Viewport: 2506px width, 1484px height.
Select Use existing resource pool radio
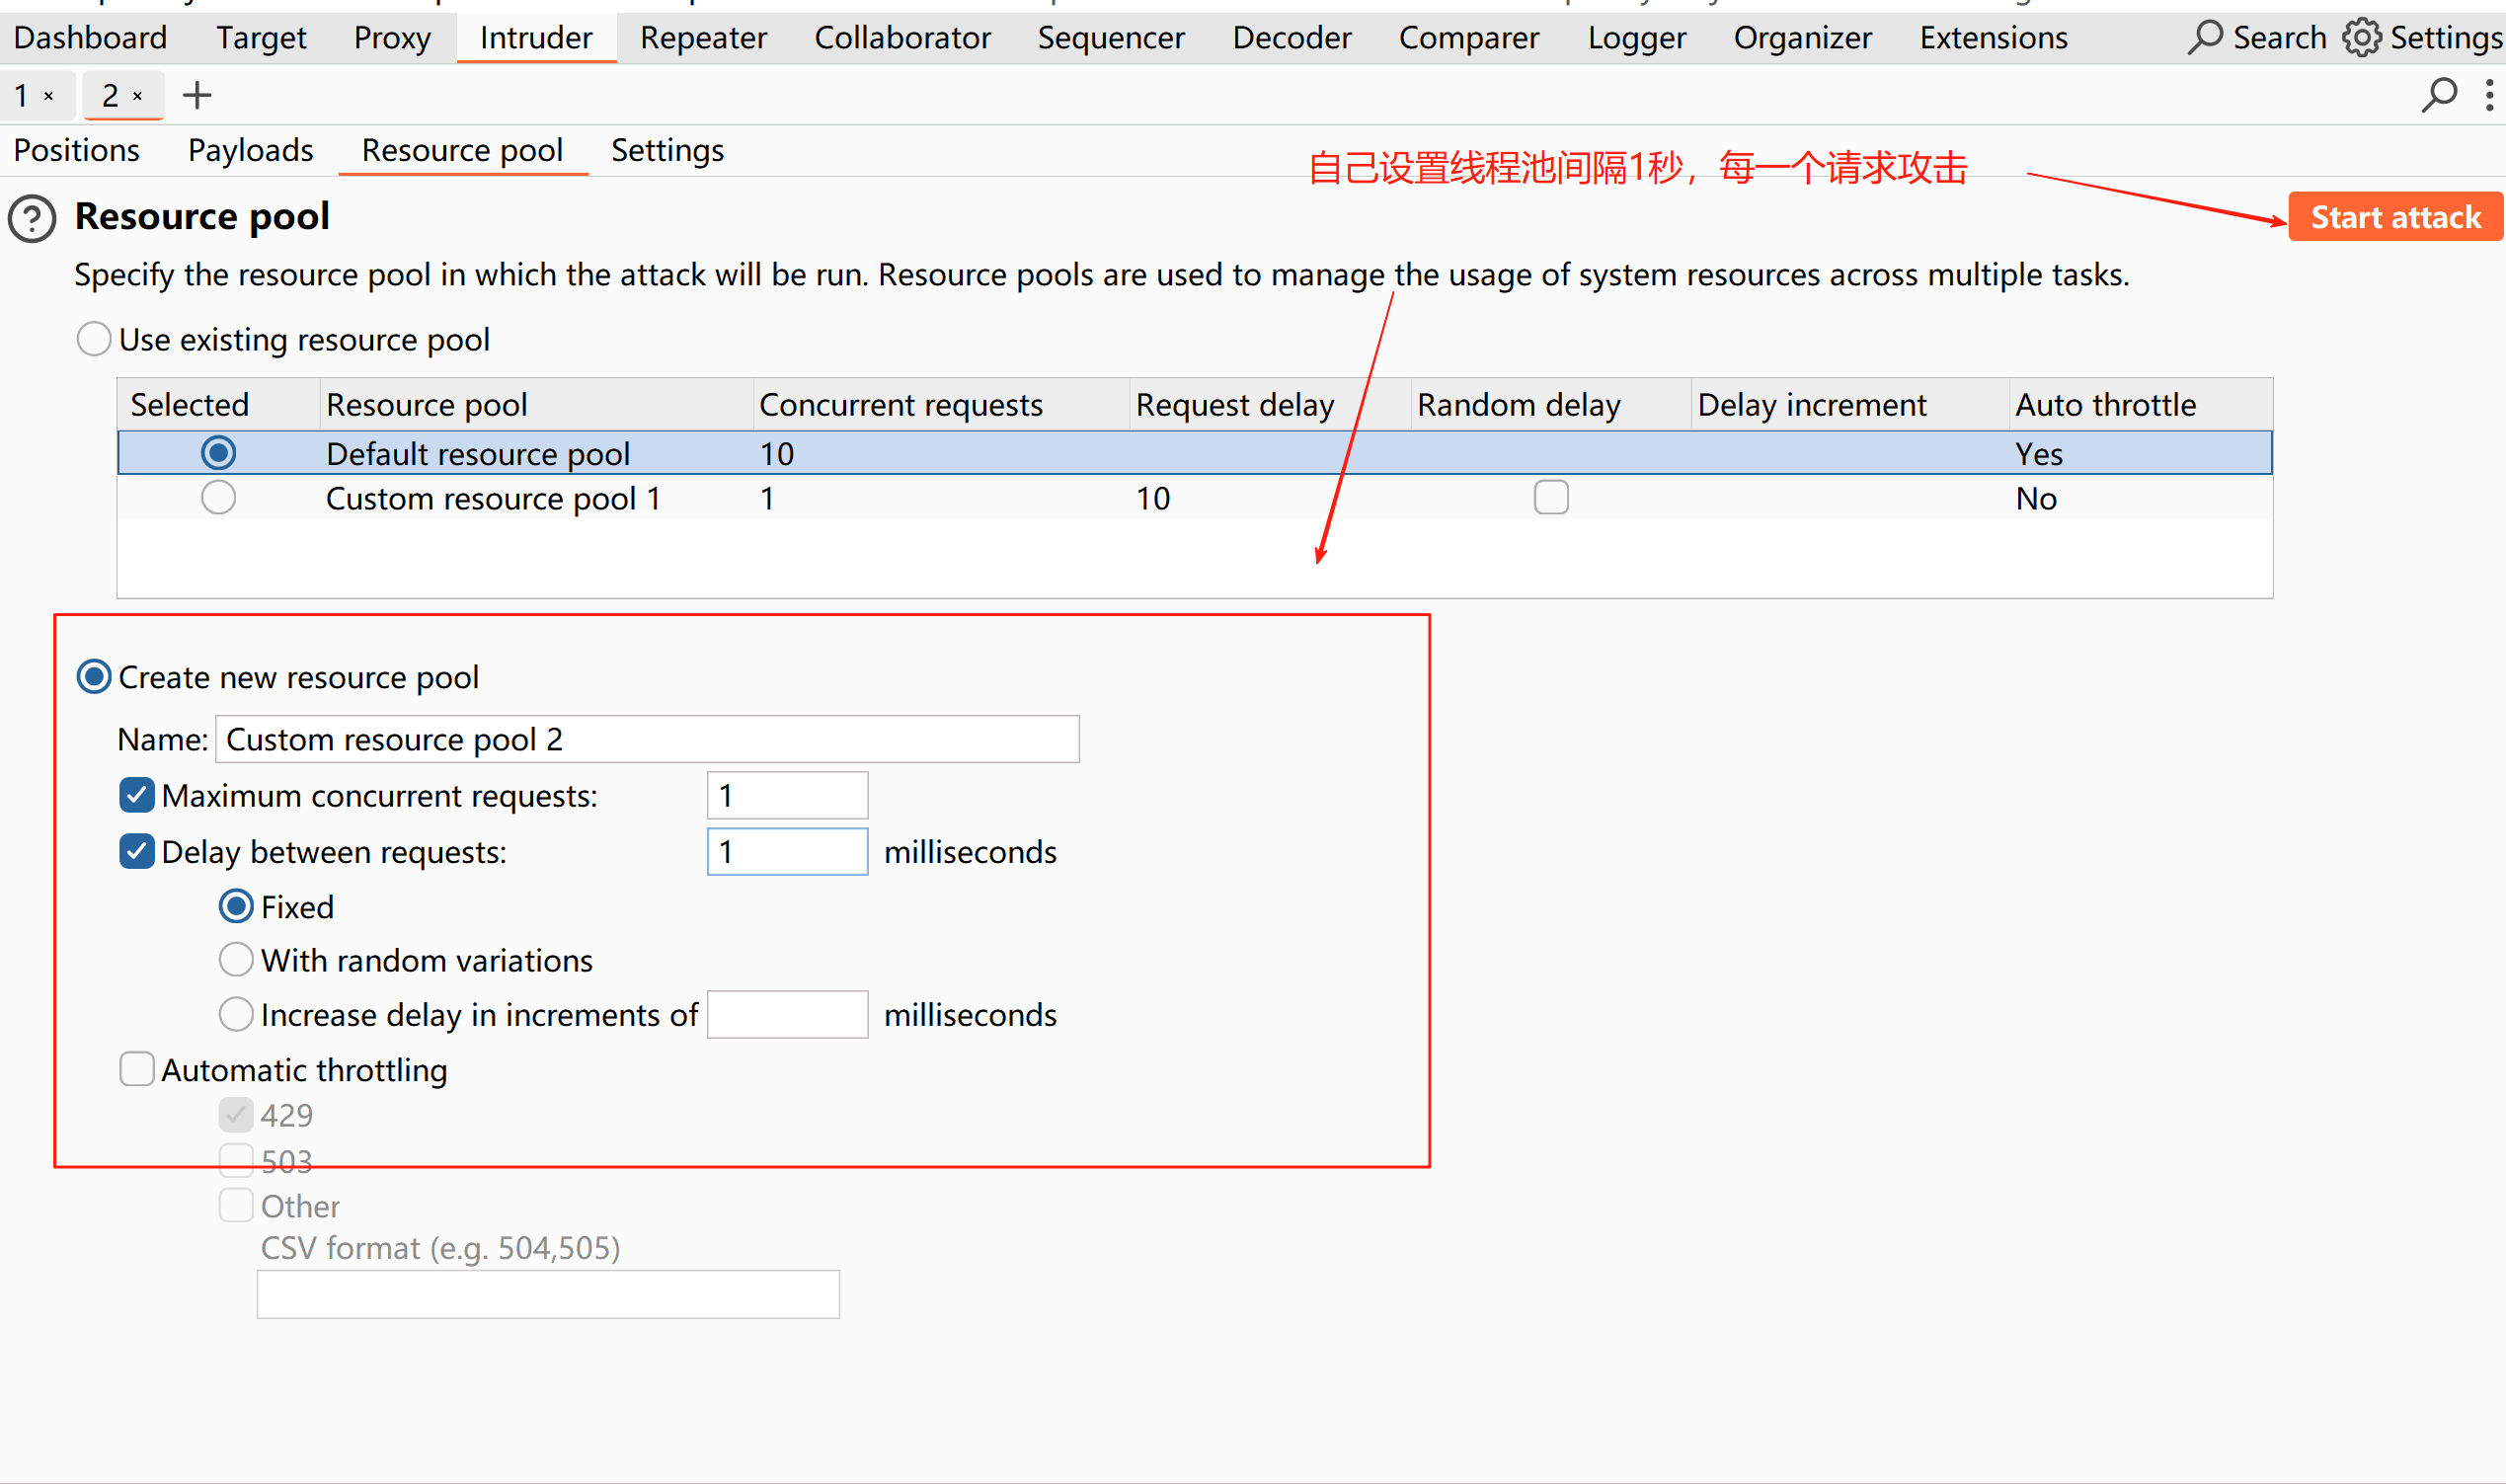pyautogui.click(x=94, y=339)
